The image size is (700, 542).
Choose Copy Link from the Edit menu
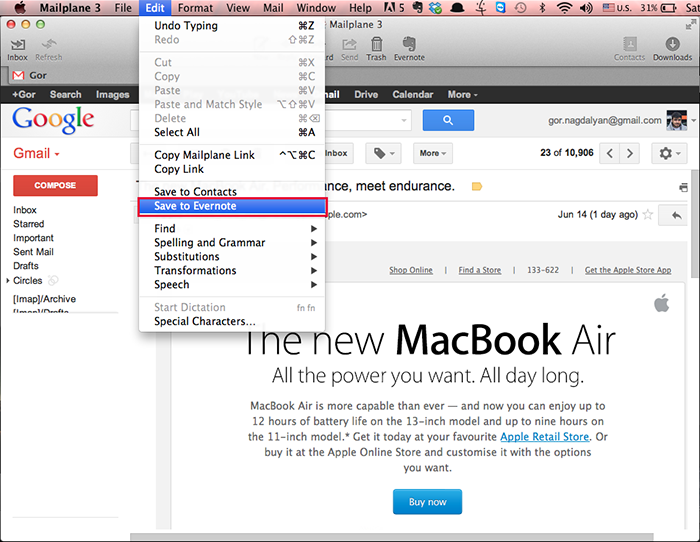pos(232,169)
